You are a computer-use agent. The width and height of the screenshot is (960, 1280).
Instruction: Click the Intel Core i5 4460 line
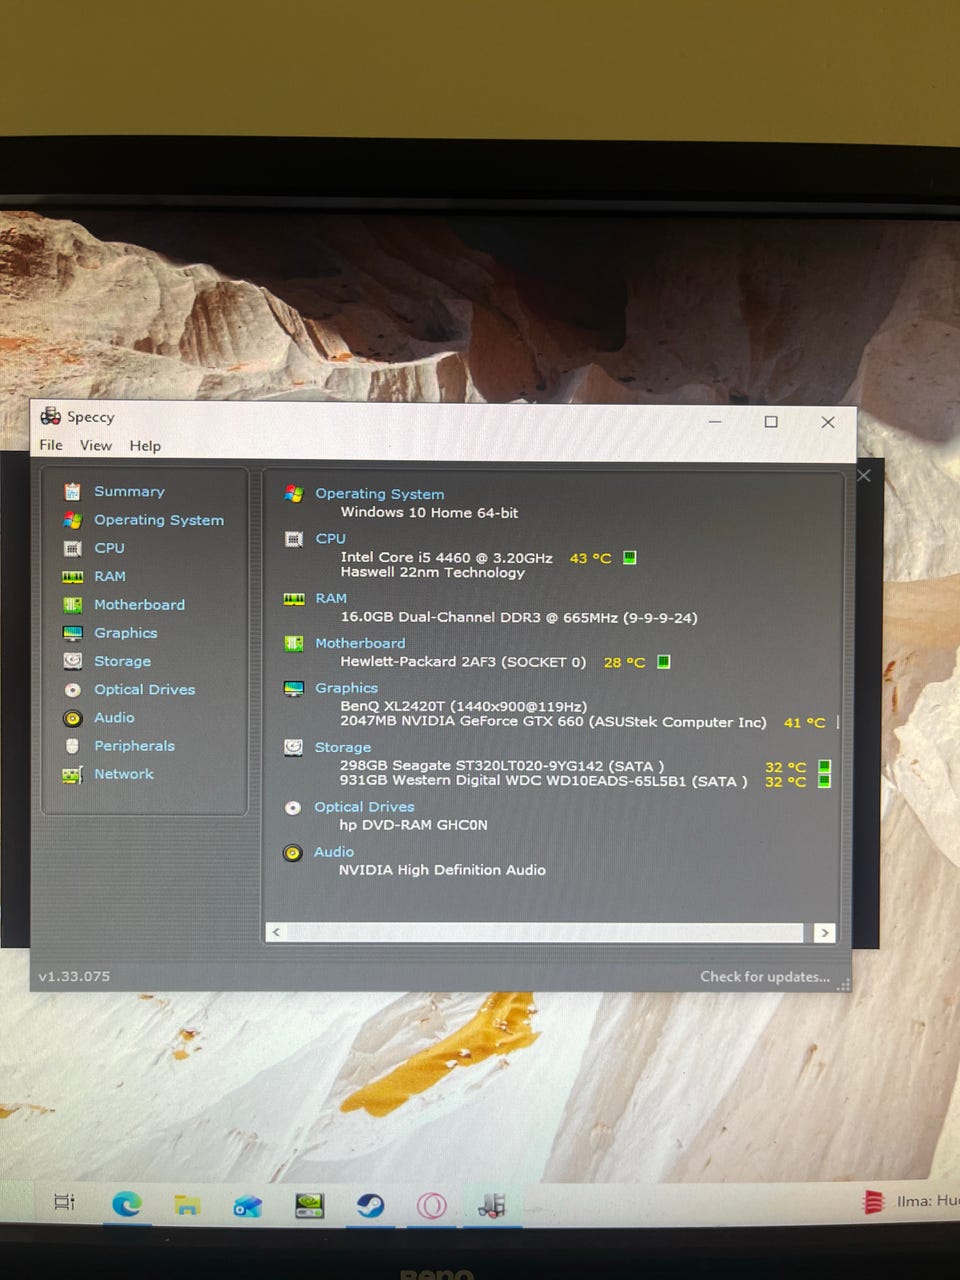(x=446, y=557)
